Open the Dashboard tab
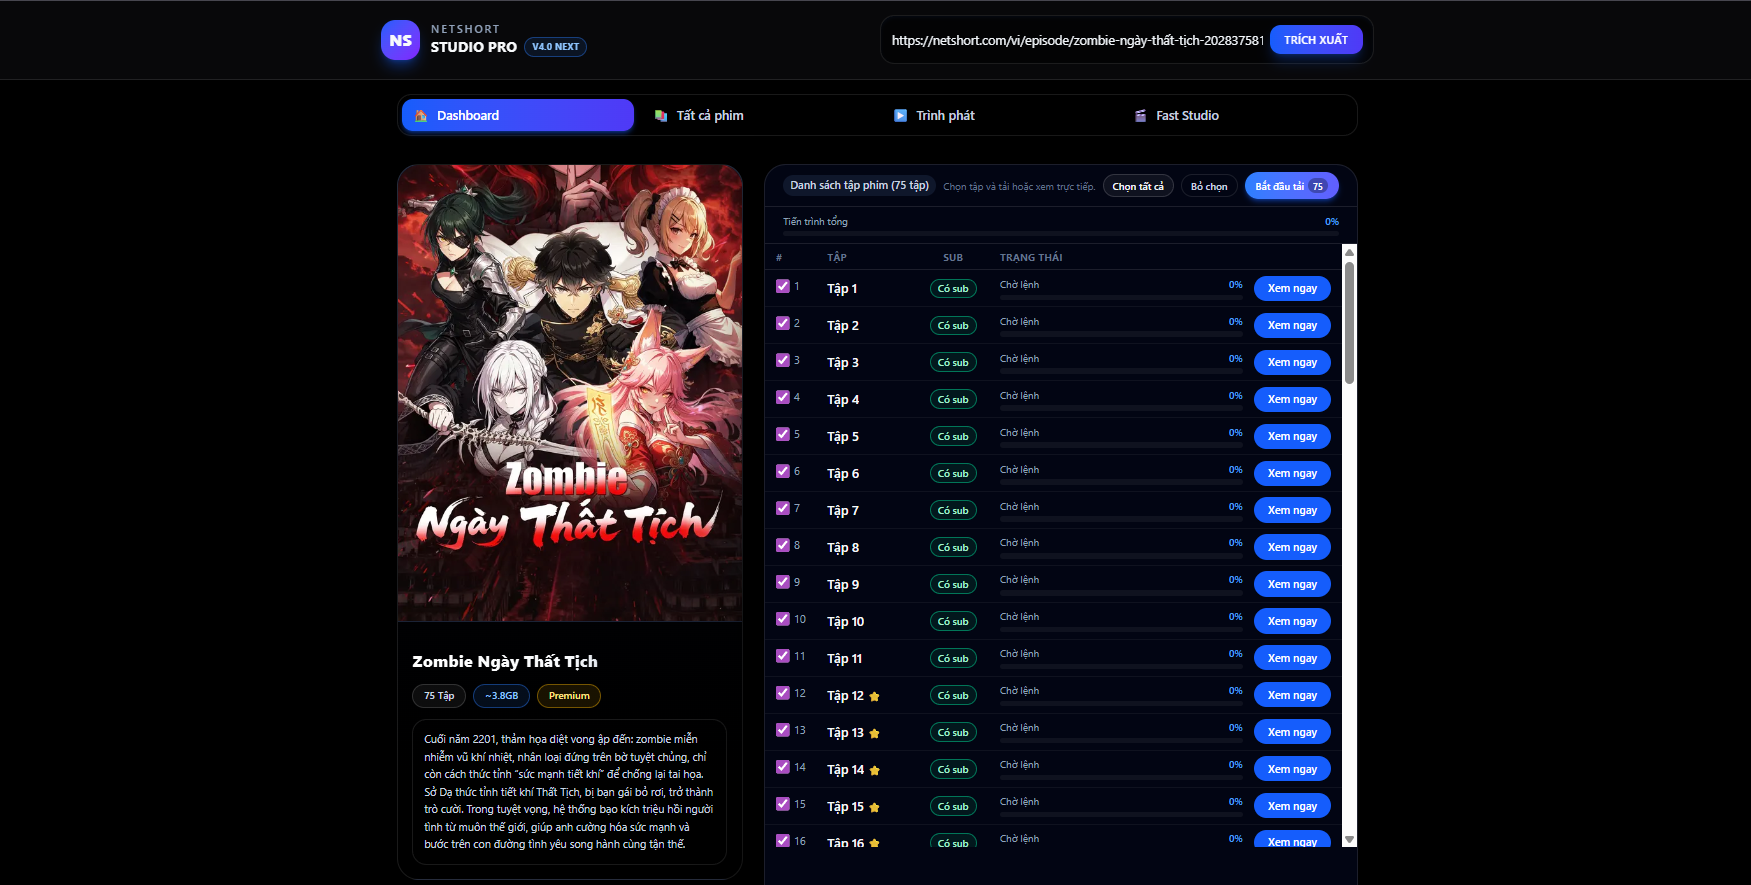 click(518, 115)
